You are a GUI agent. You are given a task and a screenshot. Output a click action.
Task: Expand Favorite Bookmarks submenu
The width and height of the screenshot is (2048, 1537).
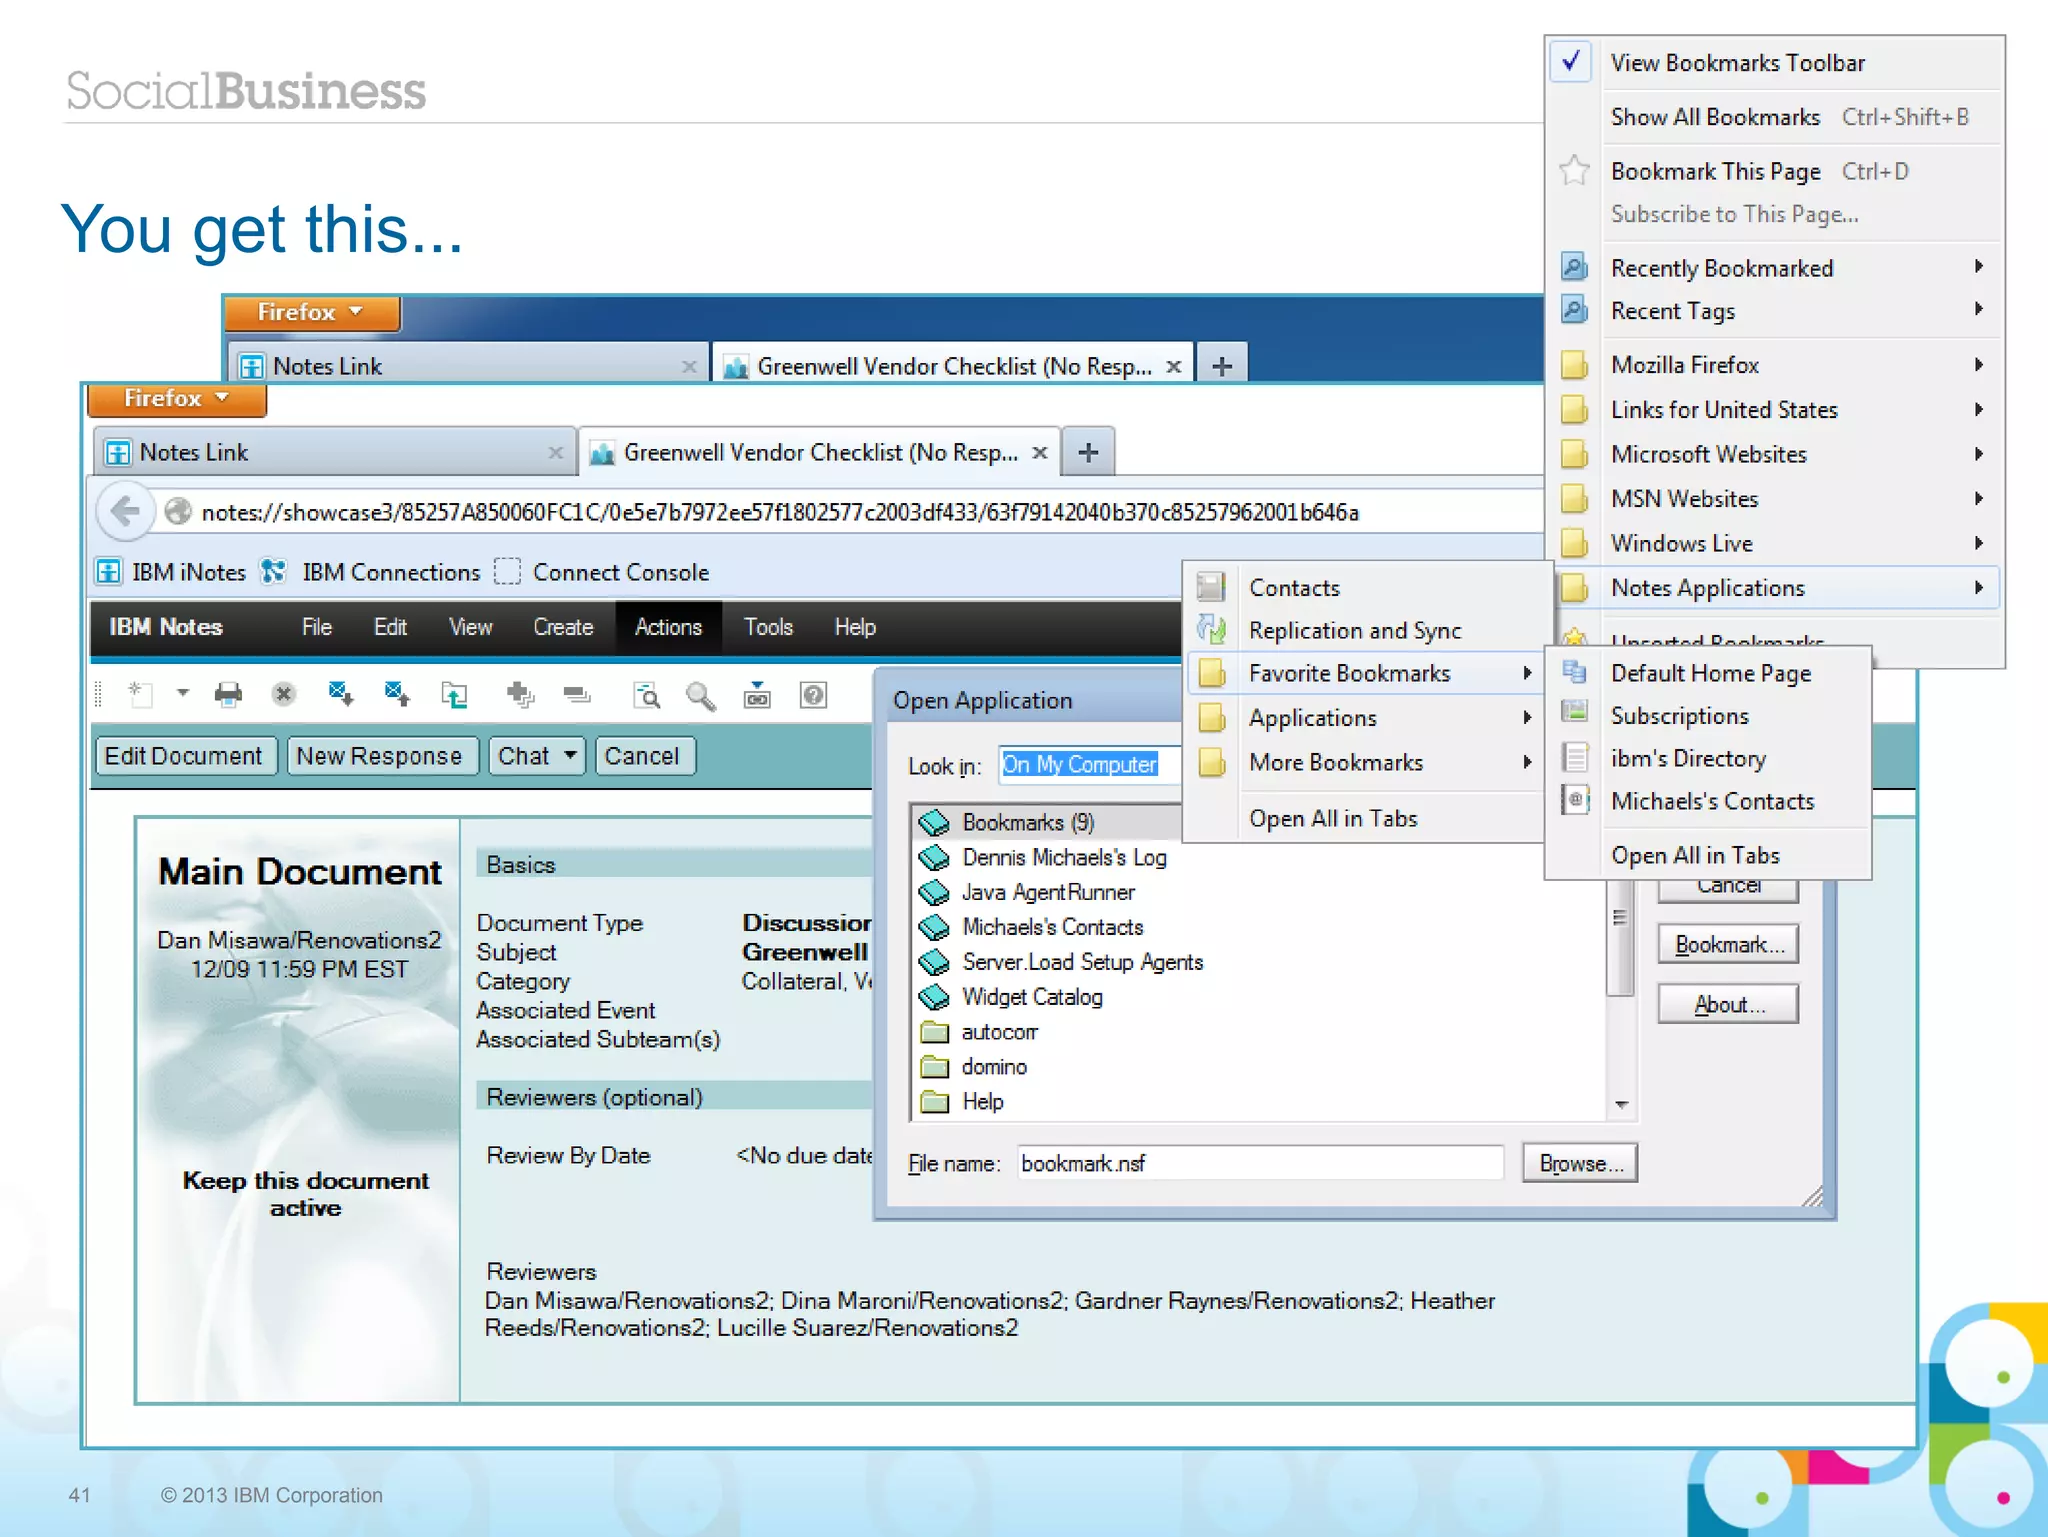click(1367, 673)
